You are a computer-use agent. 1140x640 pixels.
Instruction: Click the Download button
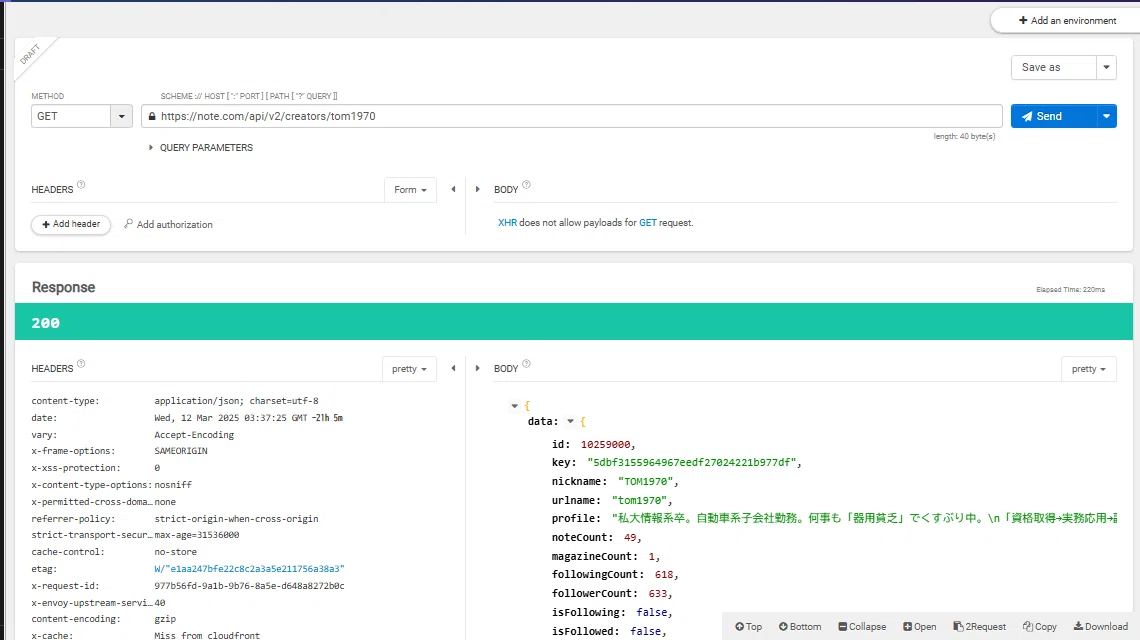(1101, 626)
